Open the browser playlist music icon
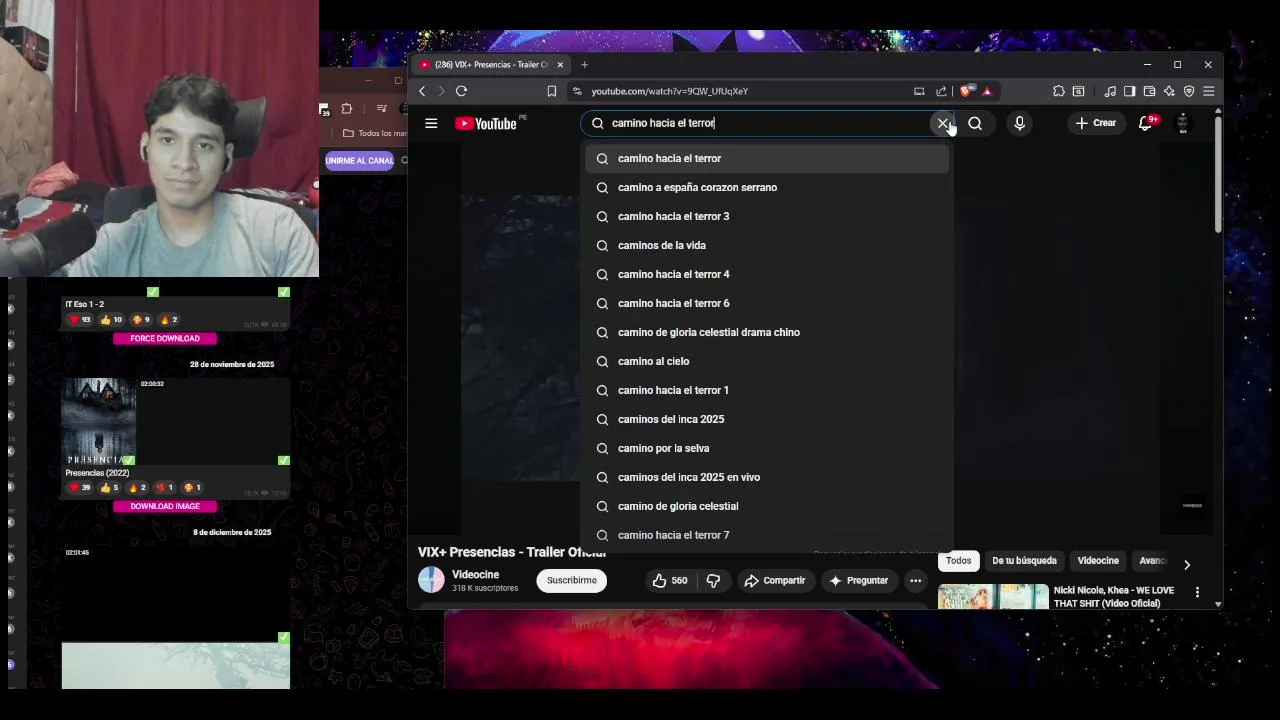The height and width of the screenshot is (720, 1280). pyautogui.click(x=1110, y=91)
